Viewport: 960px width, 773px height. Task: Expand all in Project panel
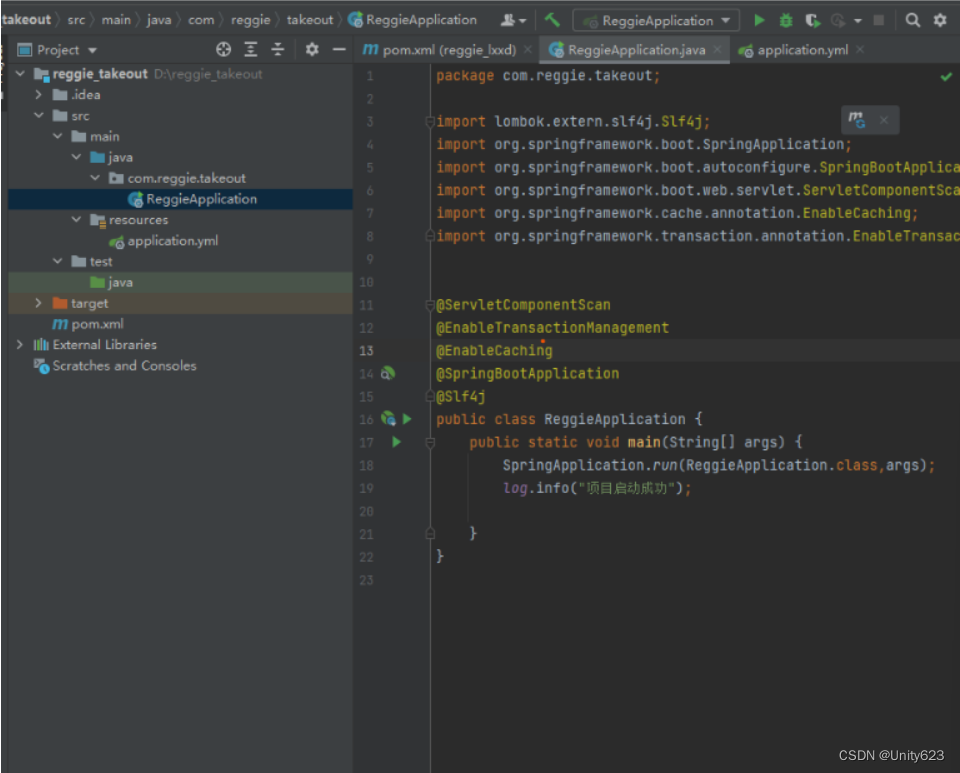[x=250, y=50]
